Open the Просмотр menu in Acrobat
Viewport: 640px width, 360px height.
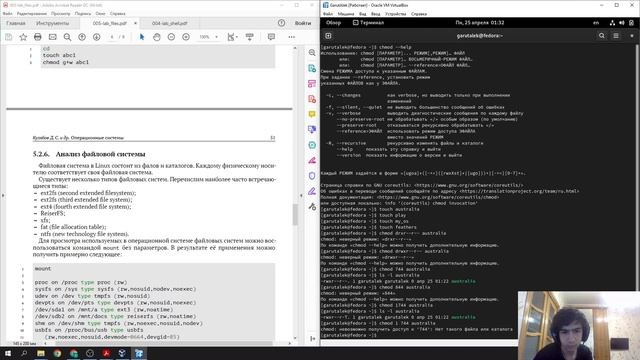pos(60,13)
